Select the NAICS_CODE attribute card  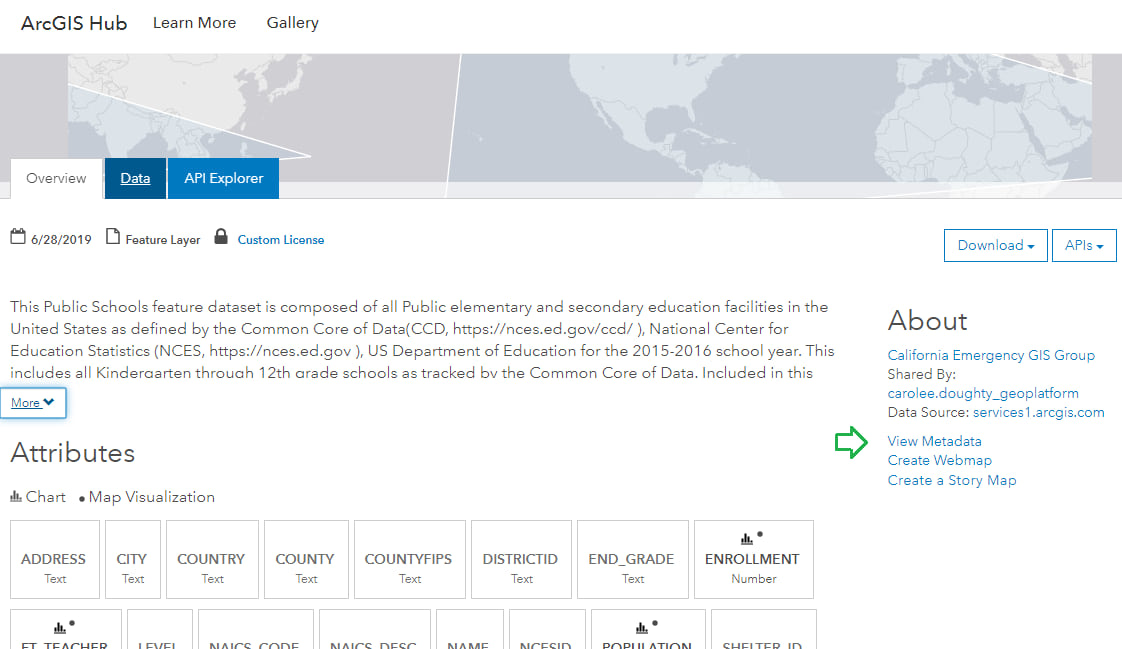255,630
